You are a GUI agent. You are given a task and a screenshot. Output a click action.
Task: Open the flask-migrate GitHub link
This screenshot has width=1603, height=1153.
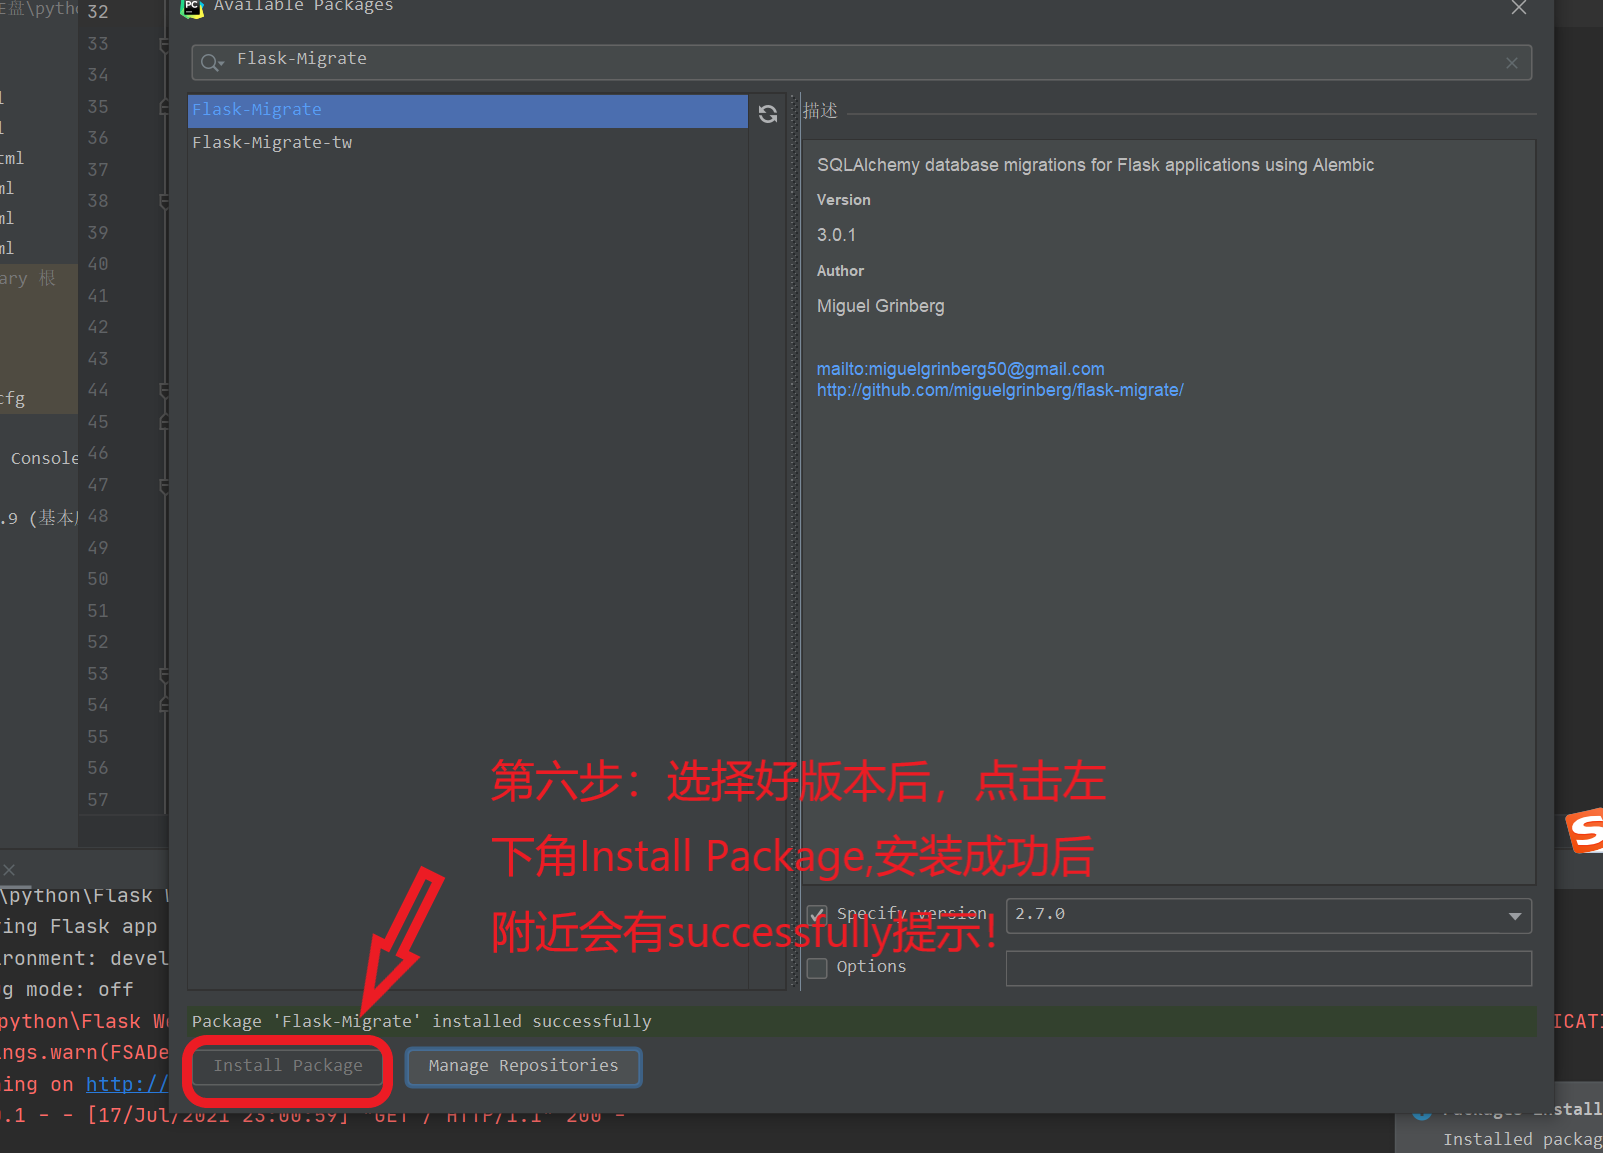[1000, 390]
